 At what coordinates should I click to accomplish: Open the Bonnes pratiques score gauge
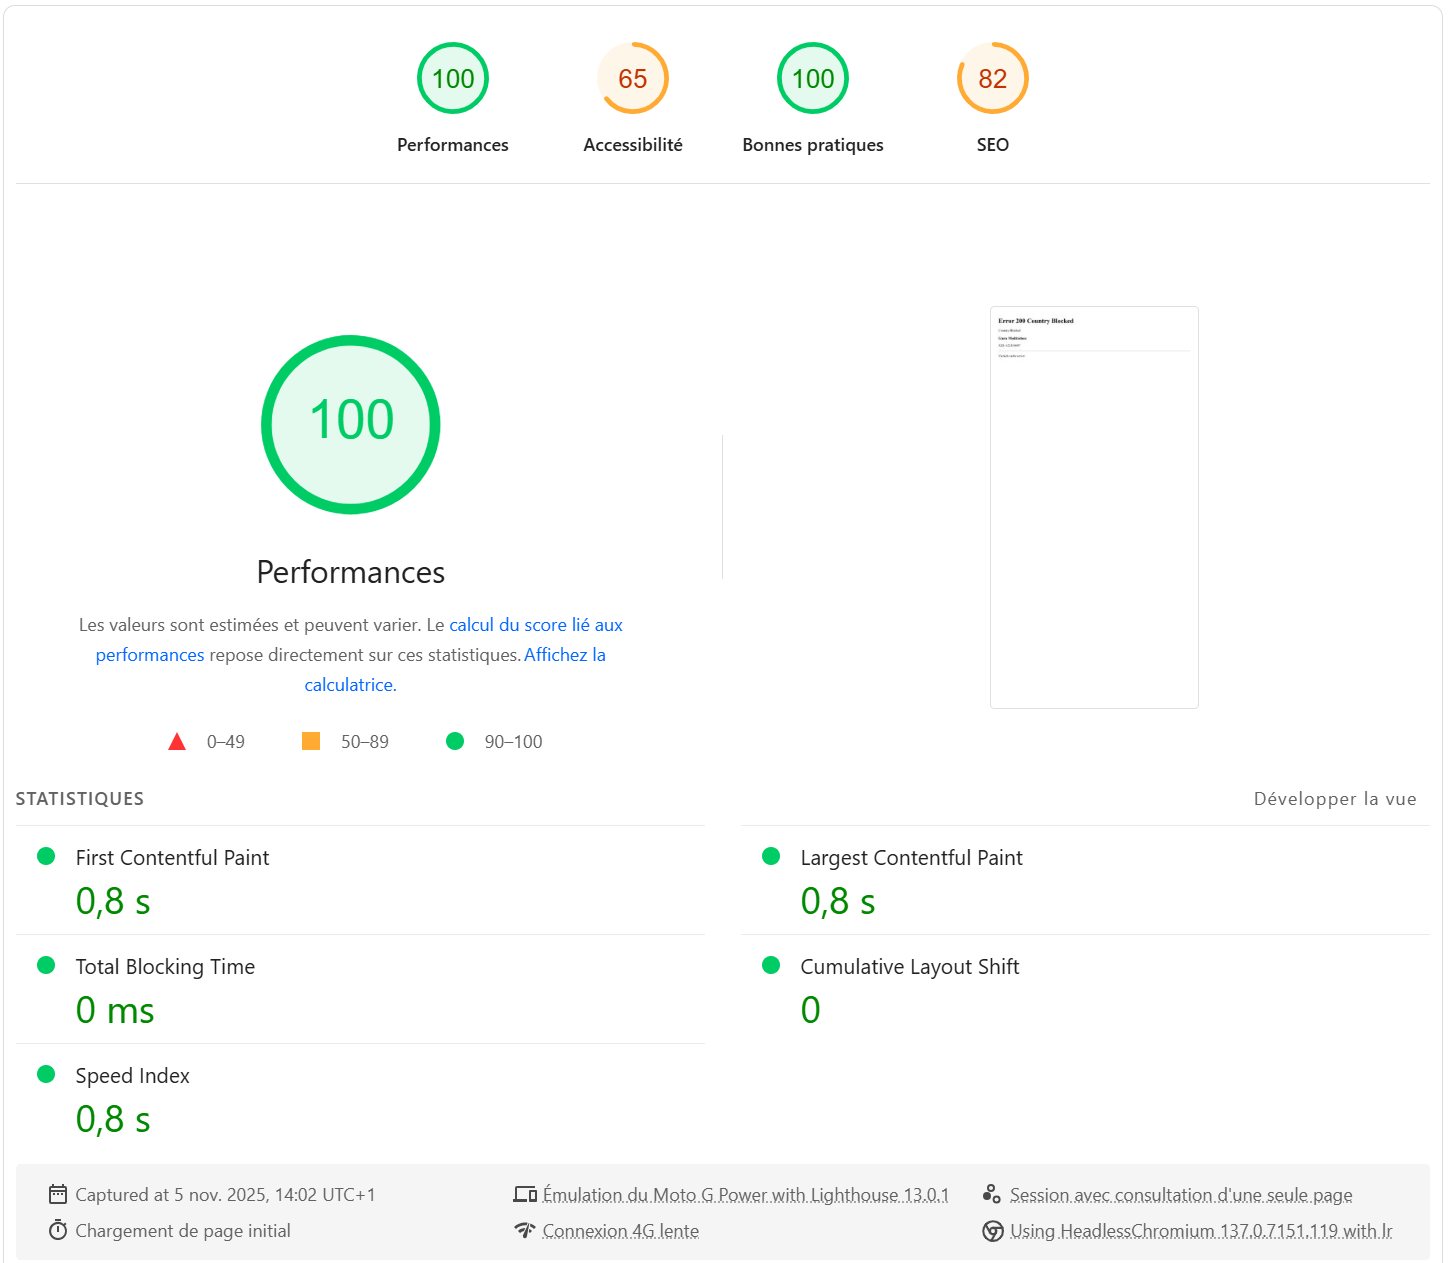(812, 79)
